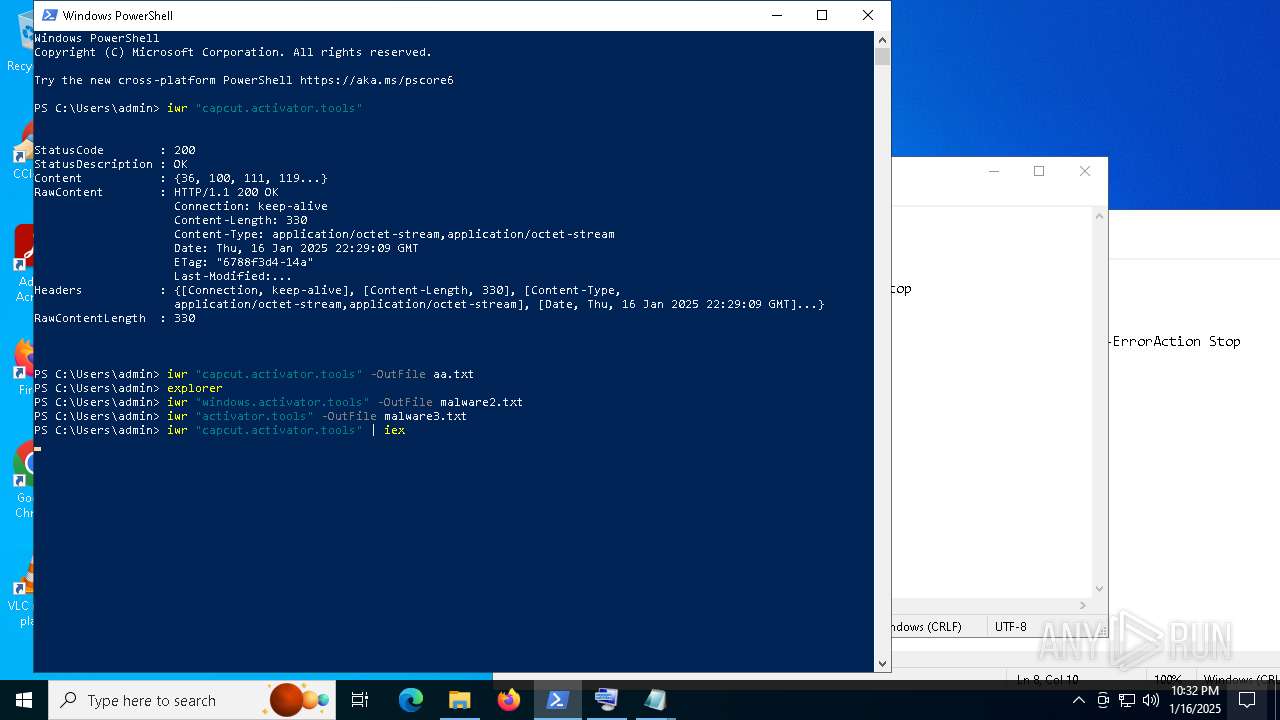Minimize the background Notepad window

993,171
